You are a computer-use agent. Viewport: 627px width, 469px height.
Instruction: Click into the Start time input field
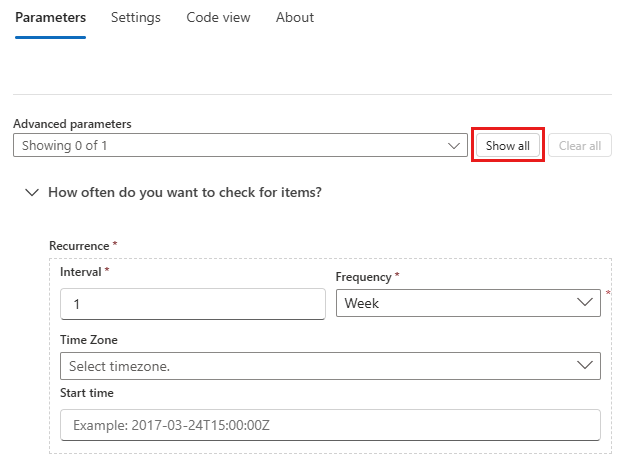330,425
